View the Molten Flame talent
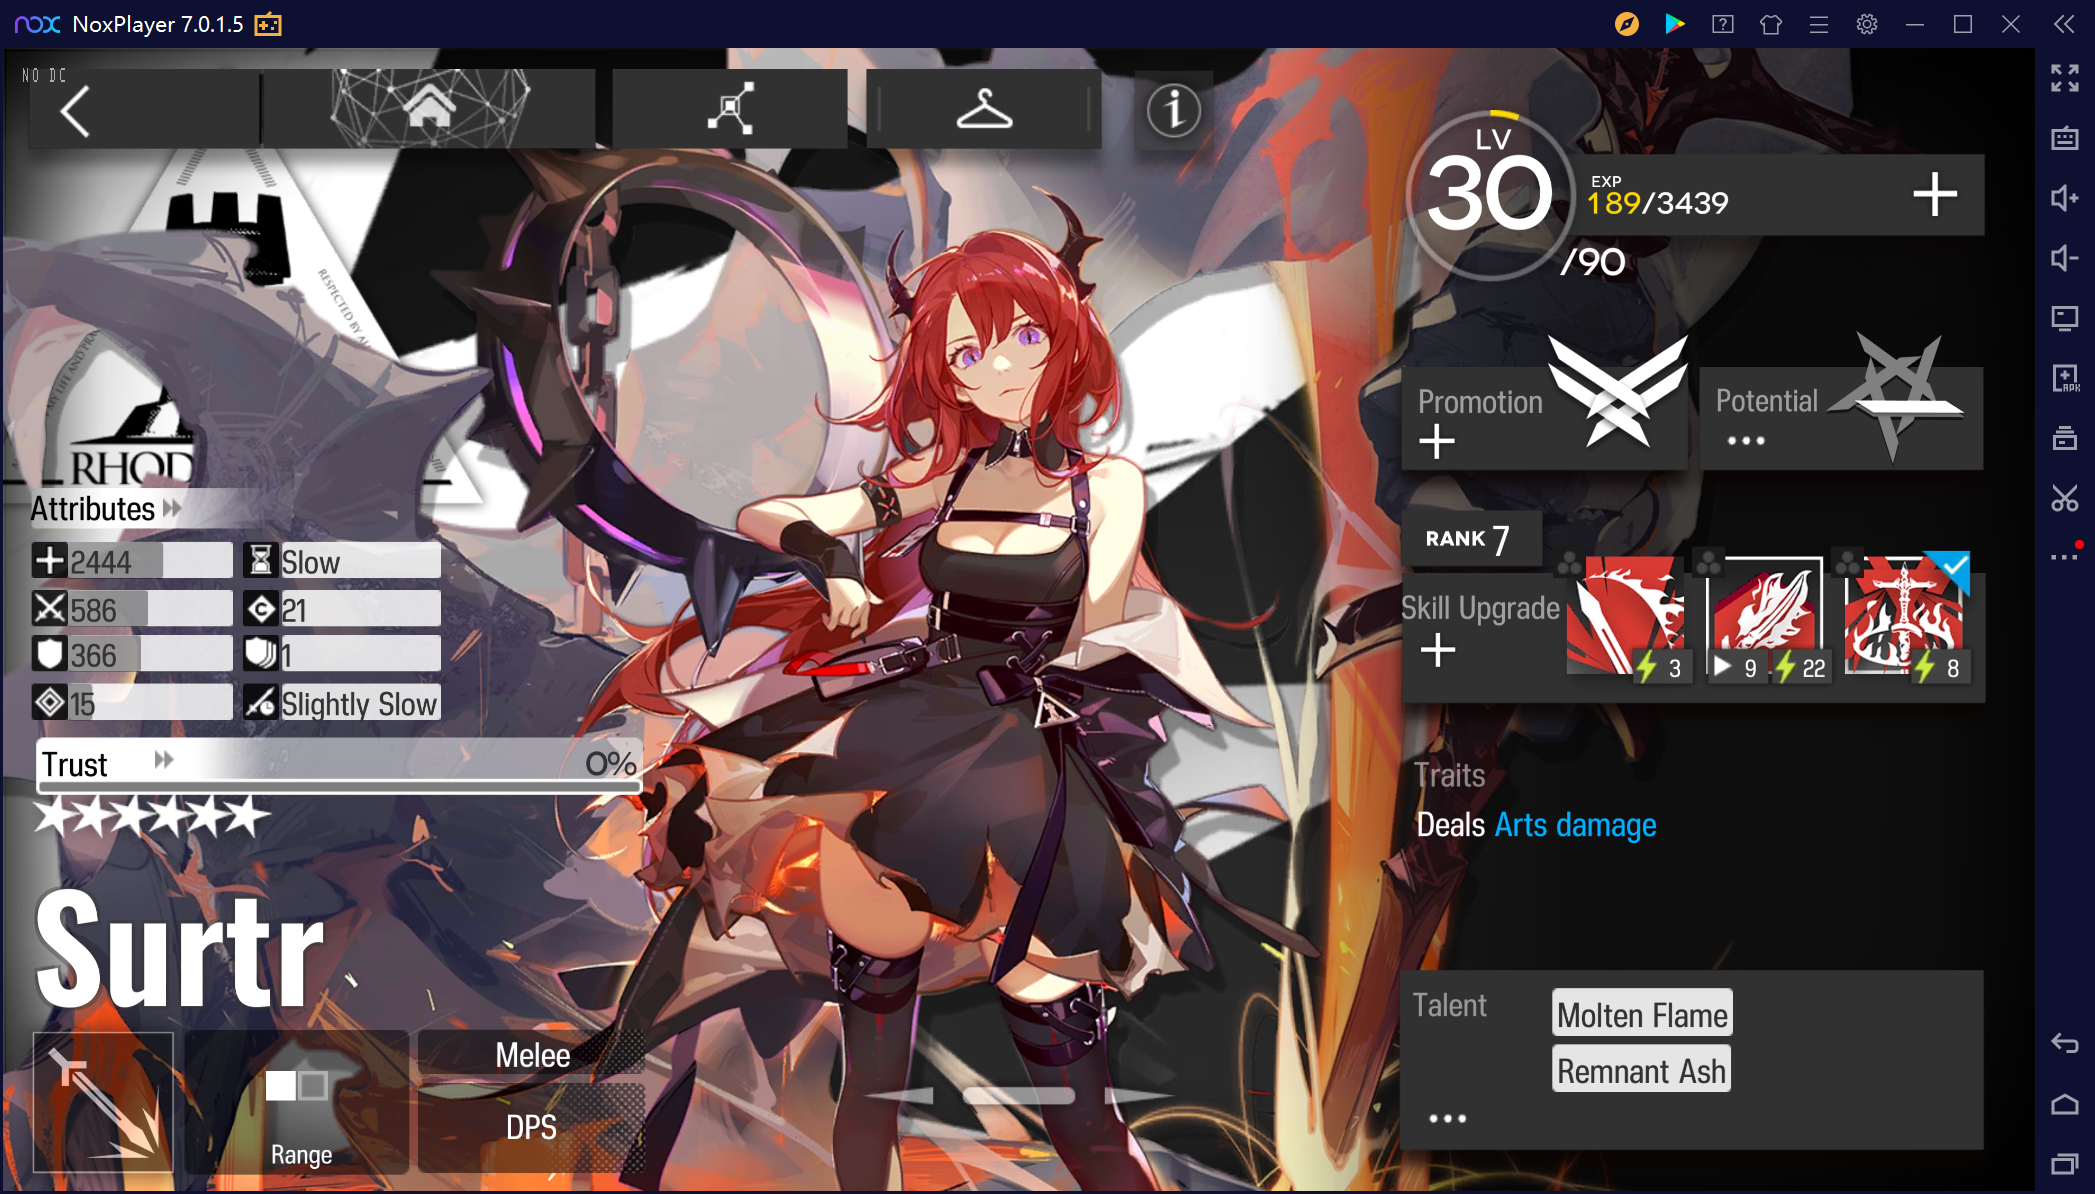Image resolution: width=2095 pixels, height=1194 pixels. click(x=1642, y=1015)
